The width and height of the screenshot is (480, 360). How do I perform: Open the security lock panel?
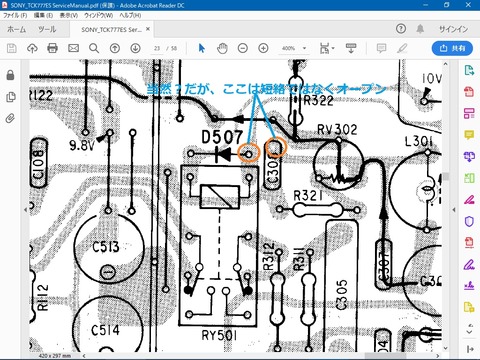[10, 75]
